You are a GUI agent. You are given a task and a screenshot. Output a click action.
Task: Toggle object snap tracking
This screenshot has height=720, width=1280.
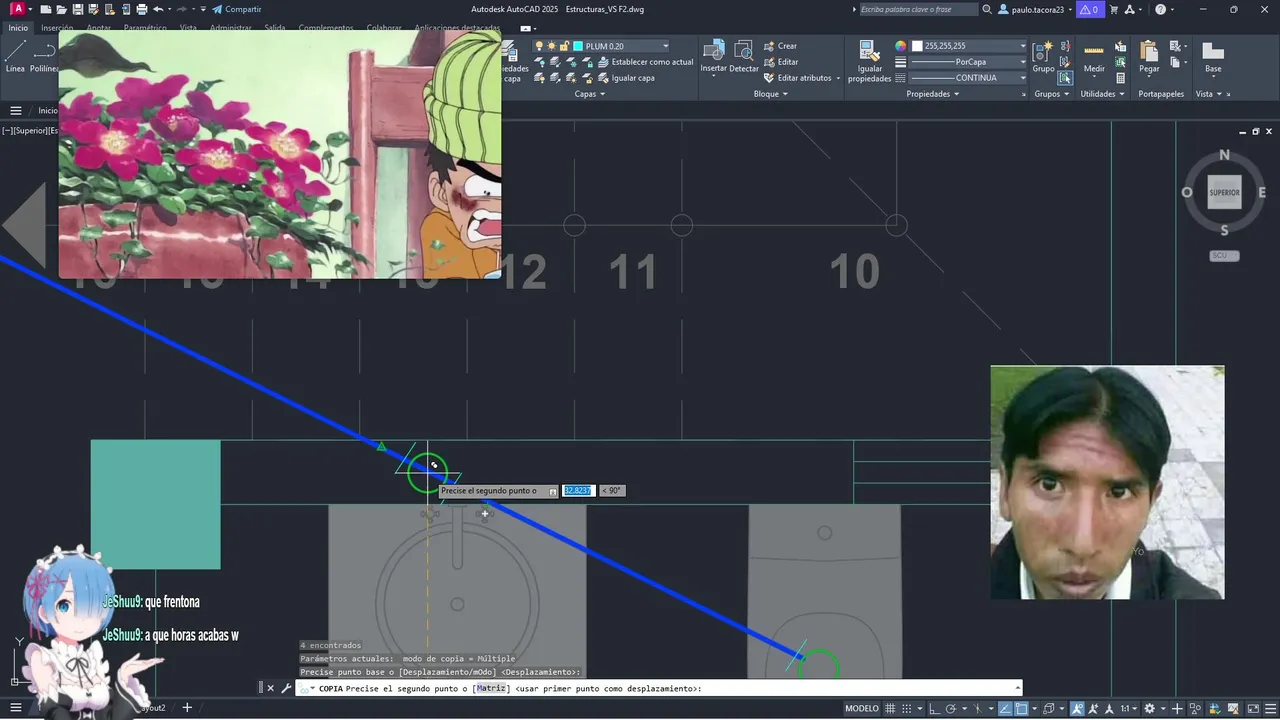click(x=1005, y=708)
